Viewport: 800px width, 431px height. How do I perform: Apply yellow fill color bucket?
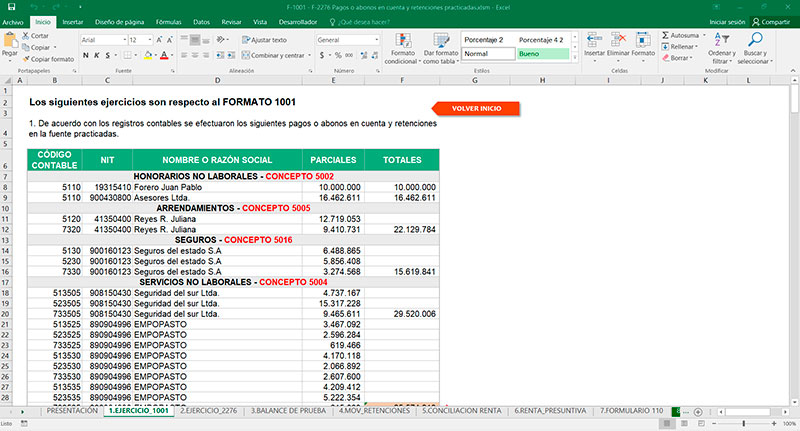[148, 55]
